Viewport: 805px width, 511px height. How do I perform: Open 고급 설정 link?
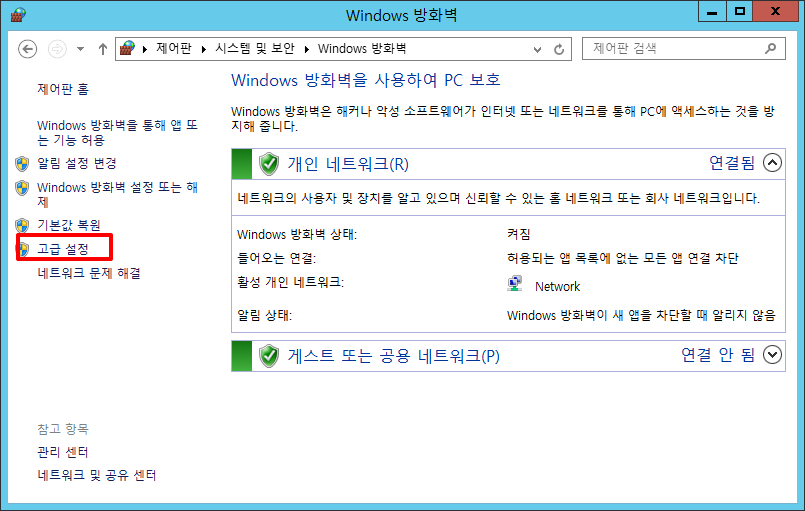pos(63,249)
